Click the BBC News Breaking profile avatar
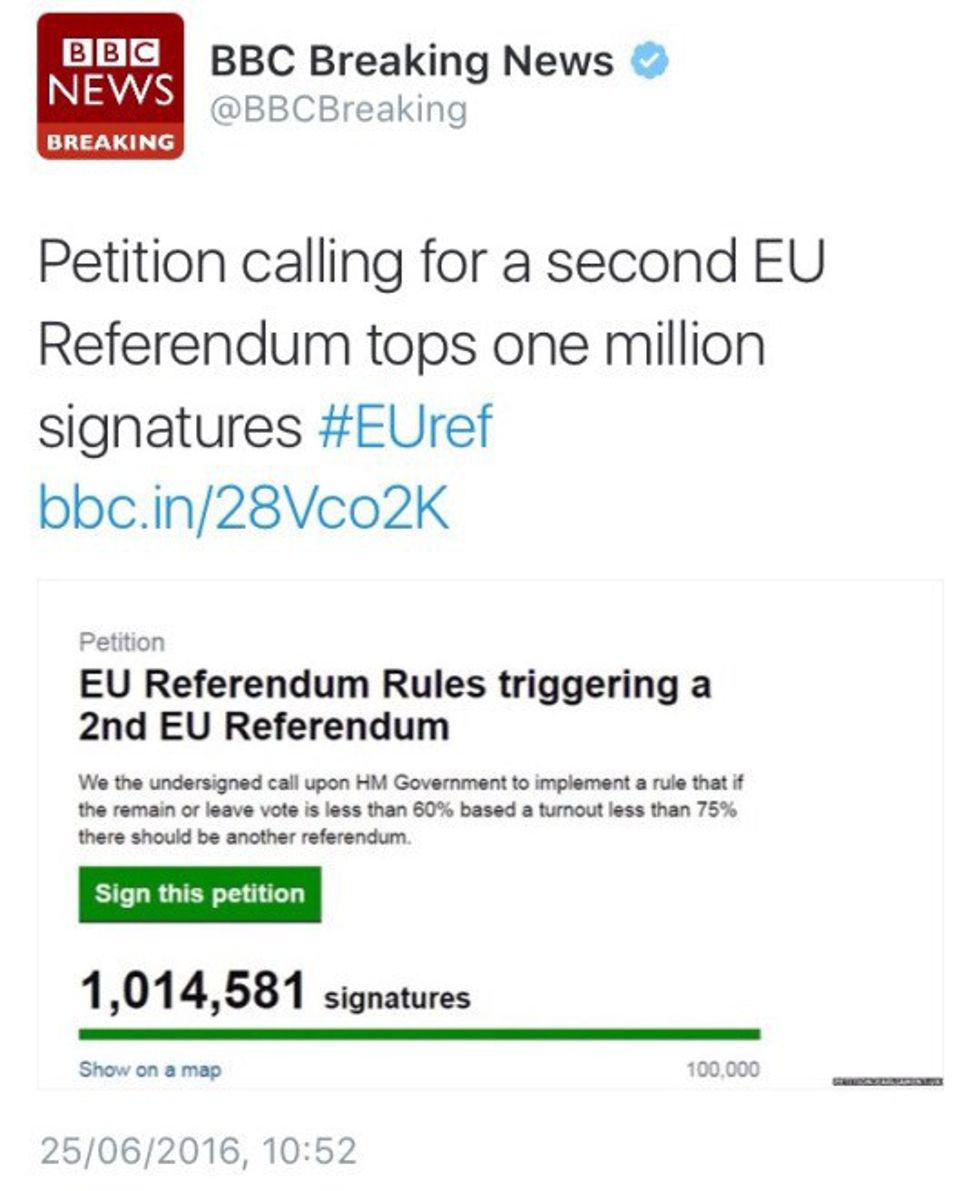Viewport: 980px width, 1191px height. pyautogui.click(x=110, y=86)
